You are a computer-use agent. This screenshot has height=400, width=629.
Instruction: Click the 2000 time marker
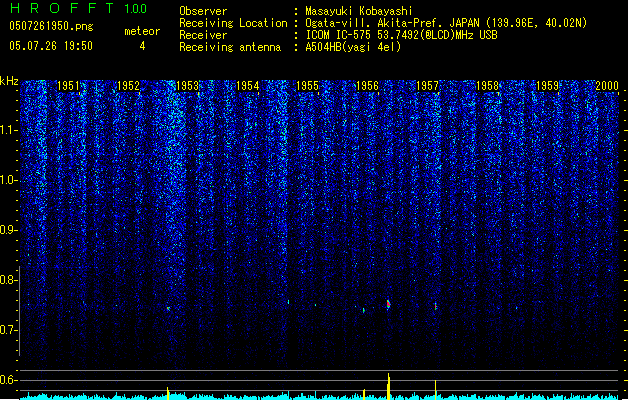pyautogui.click(x=607, y=86)
